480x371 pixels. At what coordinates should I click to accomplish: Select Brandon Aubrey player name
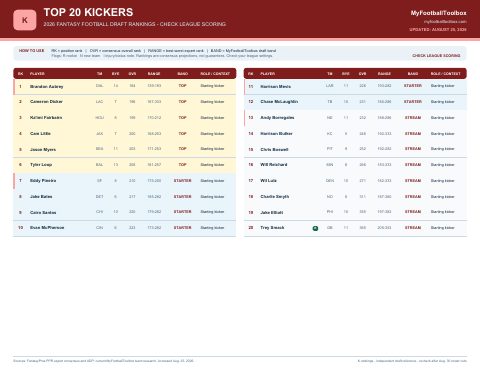tap(46, 86)
